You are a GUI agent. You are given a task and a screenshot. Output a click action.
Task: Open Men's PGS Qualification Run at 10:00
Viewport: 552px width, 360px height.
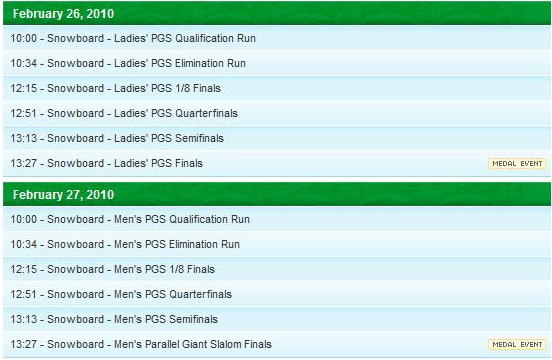277,219
